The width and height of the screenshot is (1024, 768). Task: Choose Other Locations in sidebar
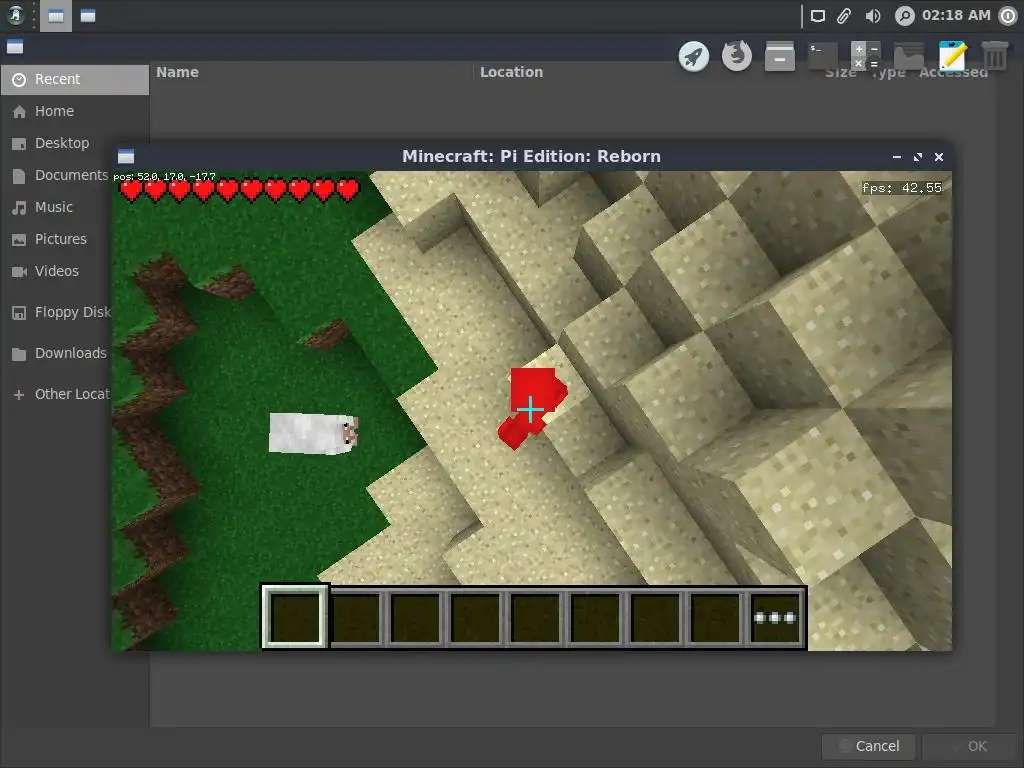(56, 394)
